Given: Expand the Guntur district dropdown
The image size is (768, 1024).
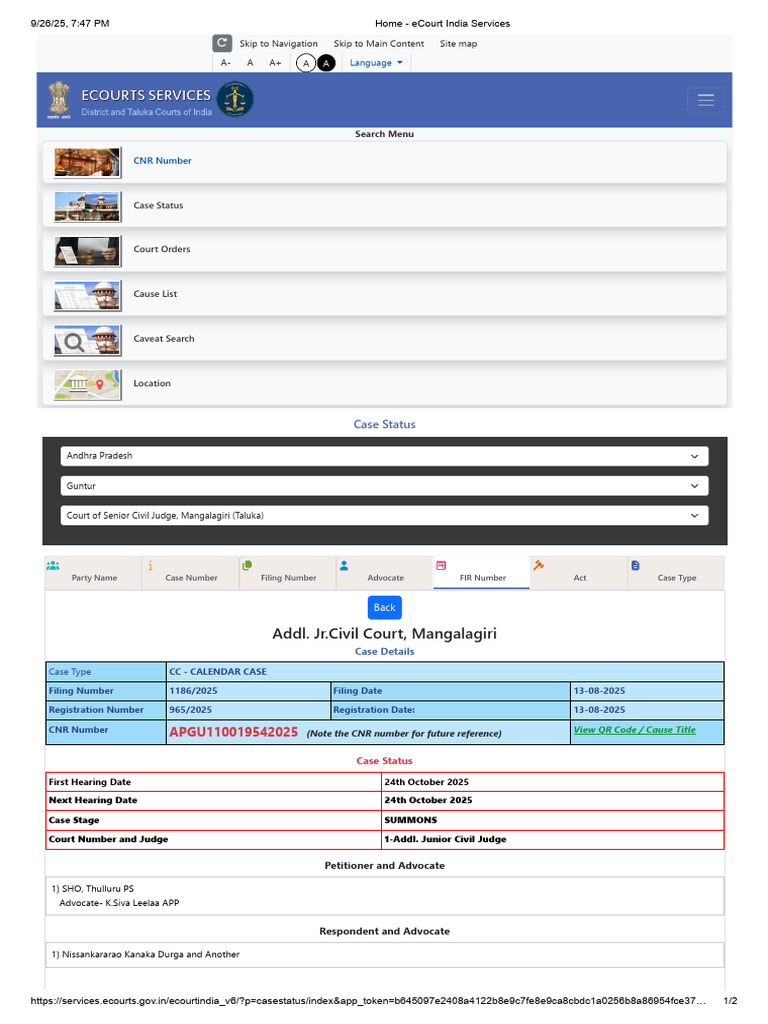Looking at the screenshot, I should tap(384, 486).
